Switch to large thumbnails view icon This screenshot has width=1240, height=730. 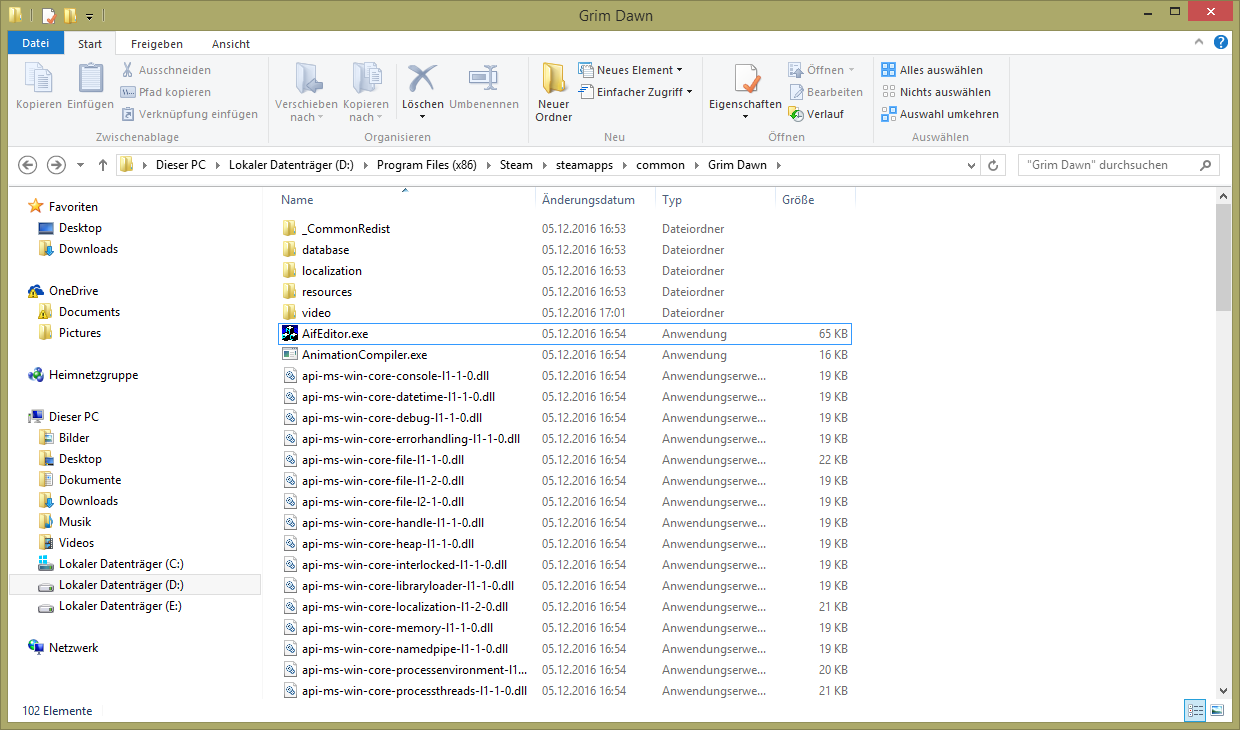[x=1217, y=710]
